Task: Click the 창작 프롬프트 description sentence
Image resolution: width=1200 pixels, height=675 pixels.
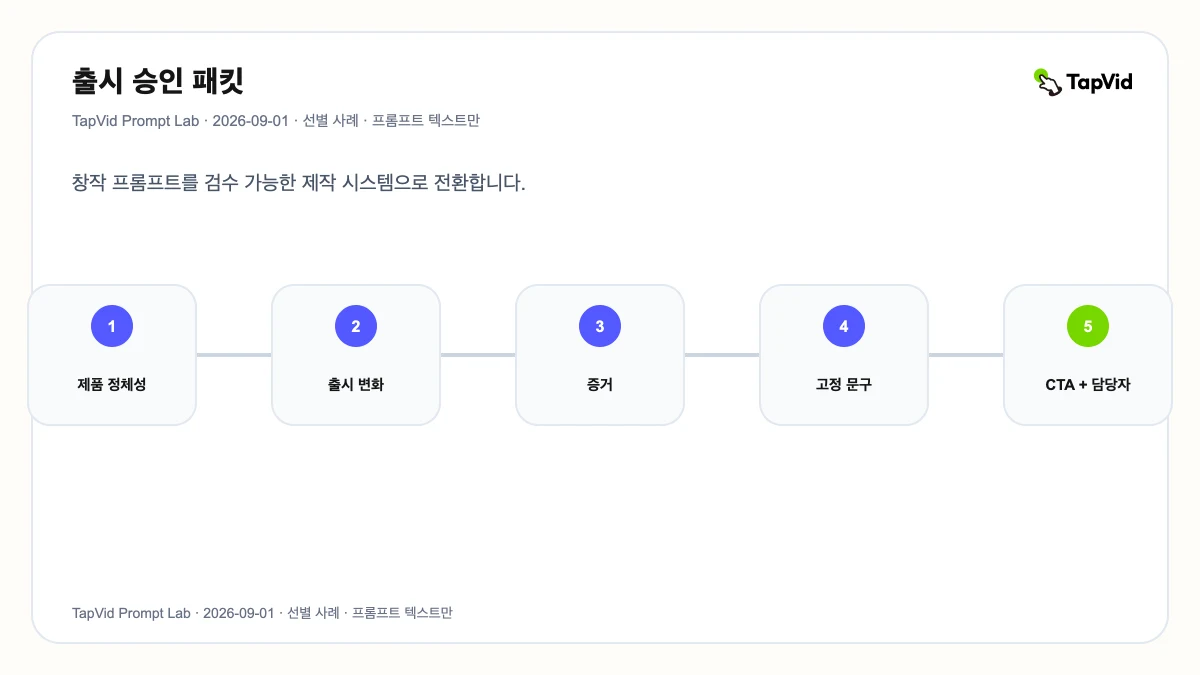Action: 299,184
